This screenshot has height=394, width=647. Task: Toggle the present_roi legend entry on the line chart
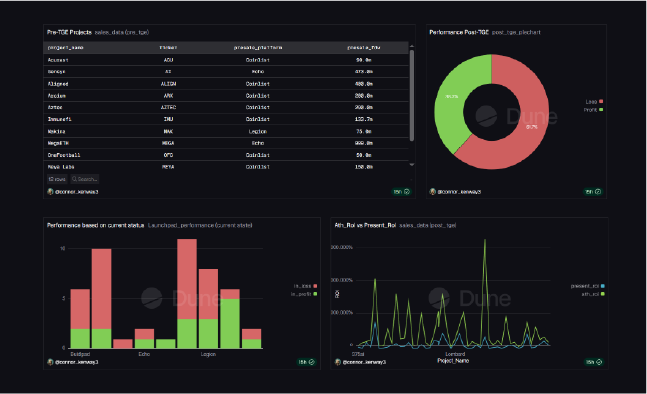pyautogui.click(x=588, y=286)
